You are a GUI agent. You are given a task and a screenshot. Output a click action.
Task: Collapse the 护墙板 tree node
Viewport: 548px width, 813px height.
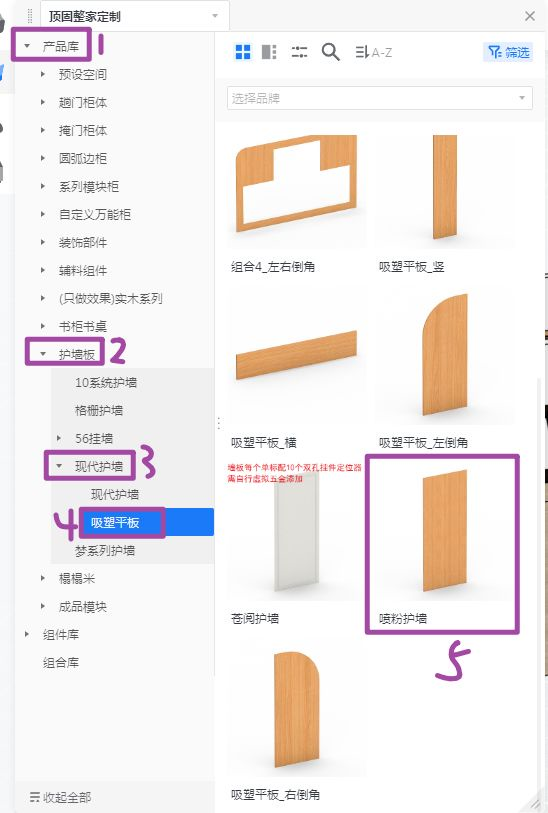pyautogui.click(x=43, y=354)
